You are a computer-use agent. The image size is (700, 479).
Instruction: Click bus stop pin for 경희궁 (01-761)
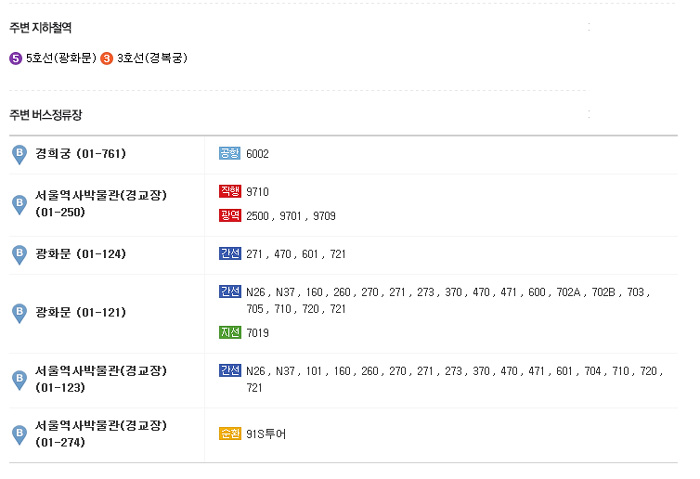coord(19,154)
